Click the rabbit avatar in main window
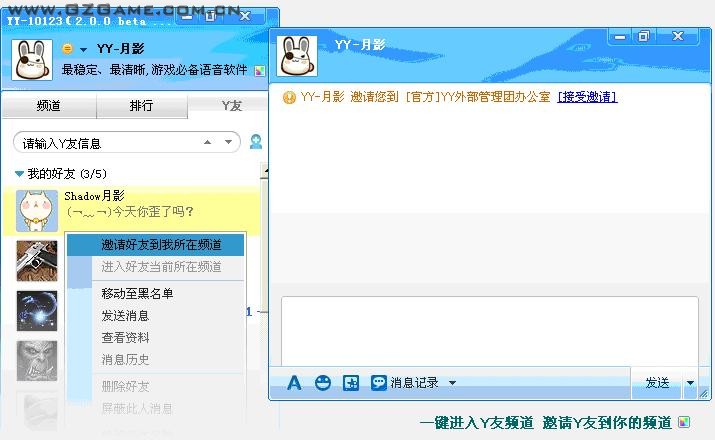Screen dimensions: 715x440 (x=31, y=60)
